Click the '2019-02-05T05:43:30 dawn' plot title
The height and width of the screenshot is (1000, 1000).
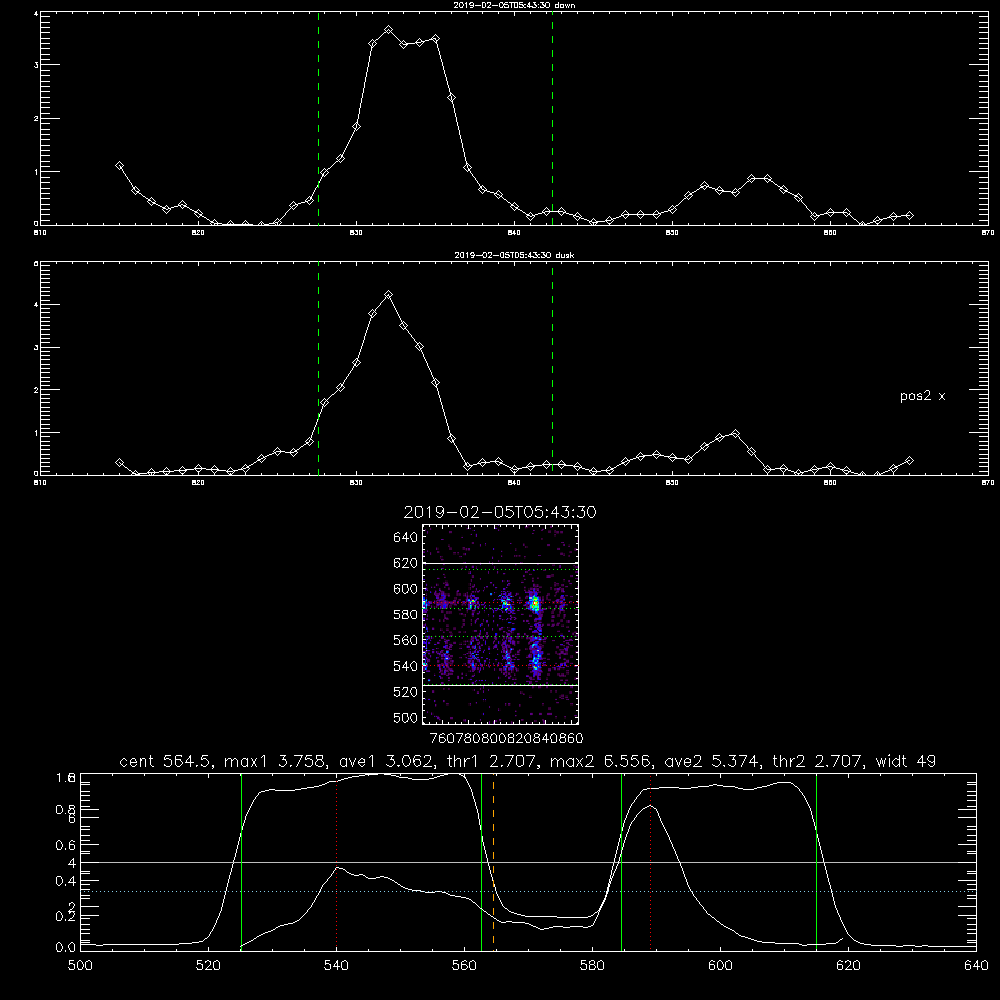point(514,5)
